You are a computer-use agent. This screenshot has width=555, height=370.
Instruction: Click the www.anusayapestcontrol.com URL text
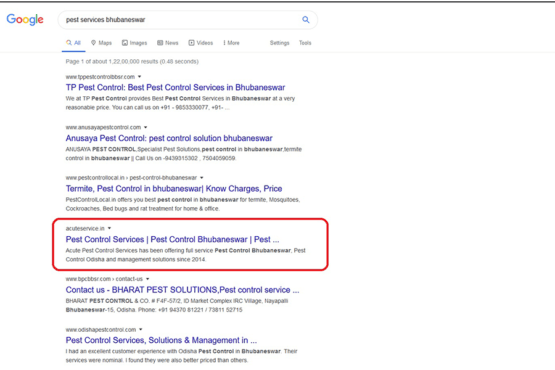tap(103, 127)
